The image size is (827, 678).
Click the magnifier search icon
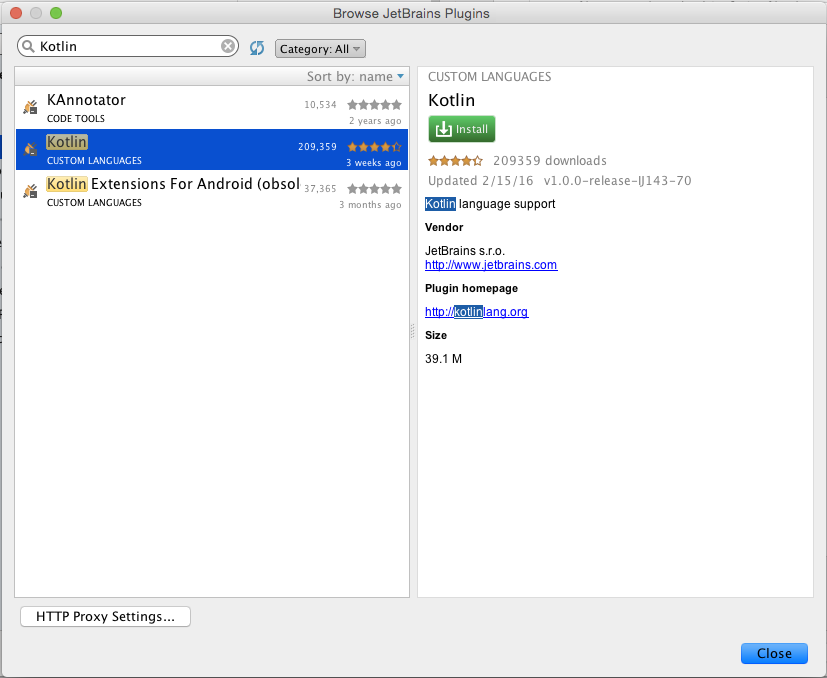pyautogui.click(x=28, y=46)
